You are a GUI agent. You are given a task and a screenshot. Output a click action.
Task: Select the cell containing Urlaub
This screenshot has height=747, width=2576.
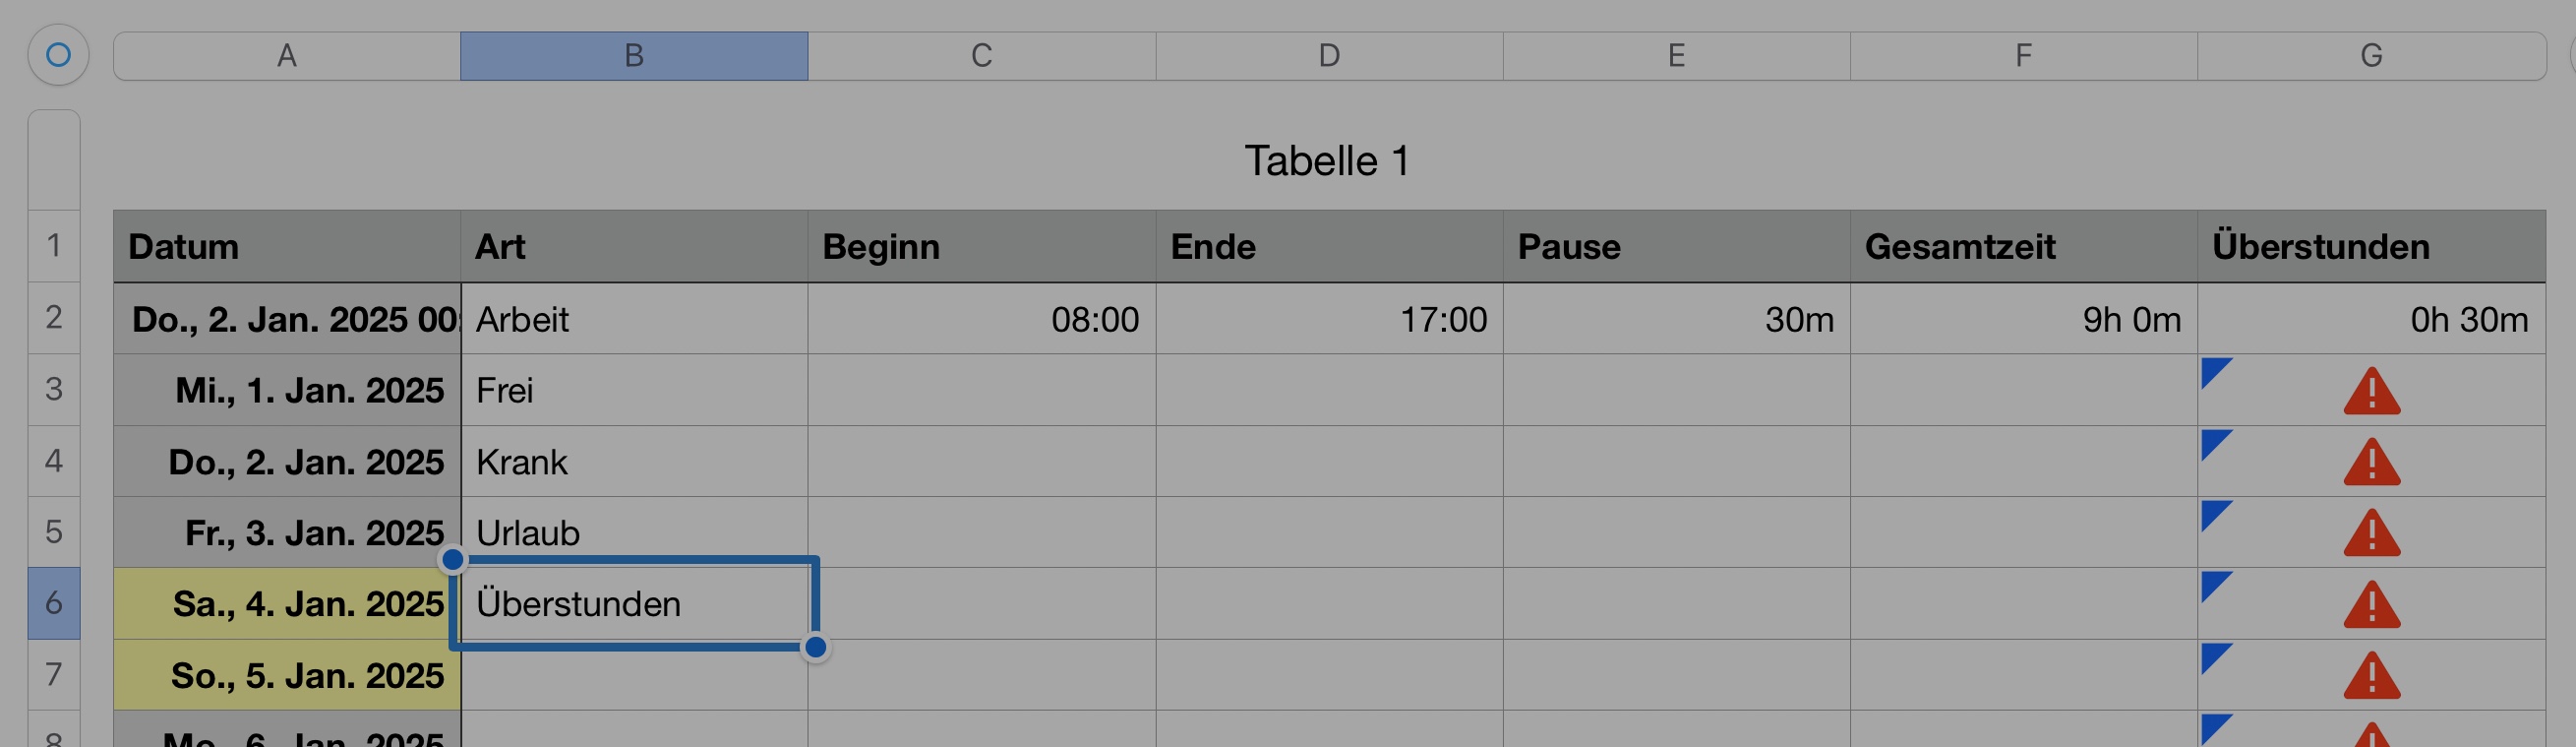(x=634, y=533)
